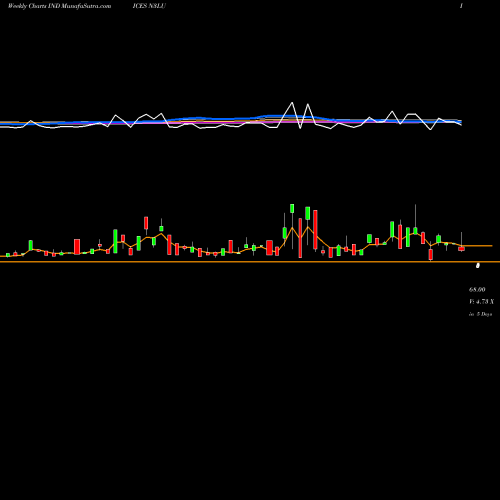Click the 'in 5 Days' label
This screenshot has width=500, height=500.
tap(480, 314)
